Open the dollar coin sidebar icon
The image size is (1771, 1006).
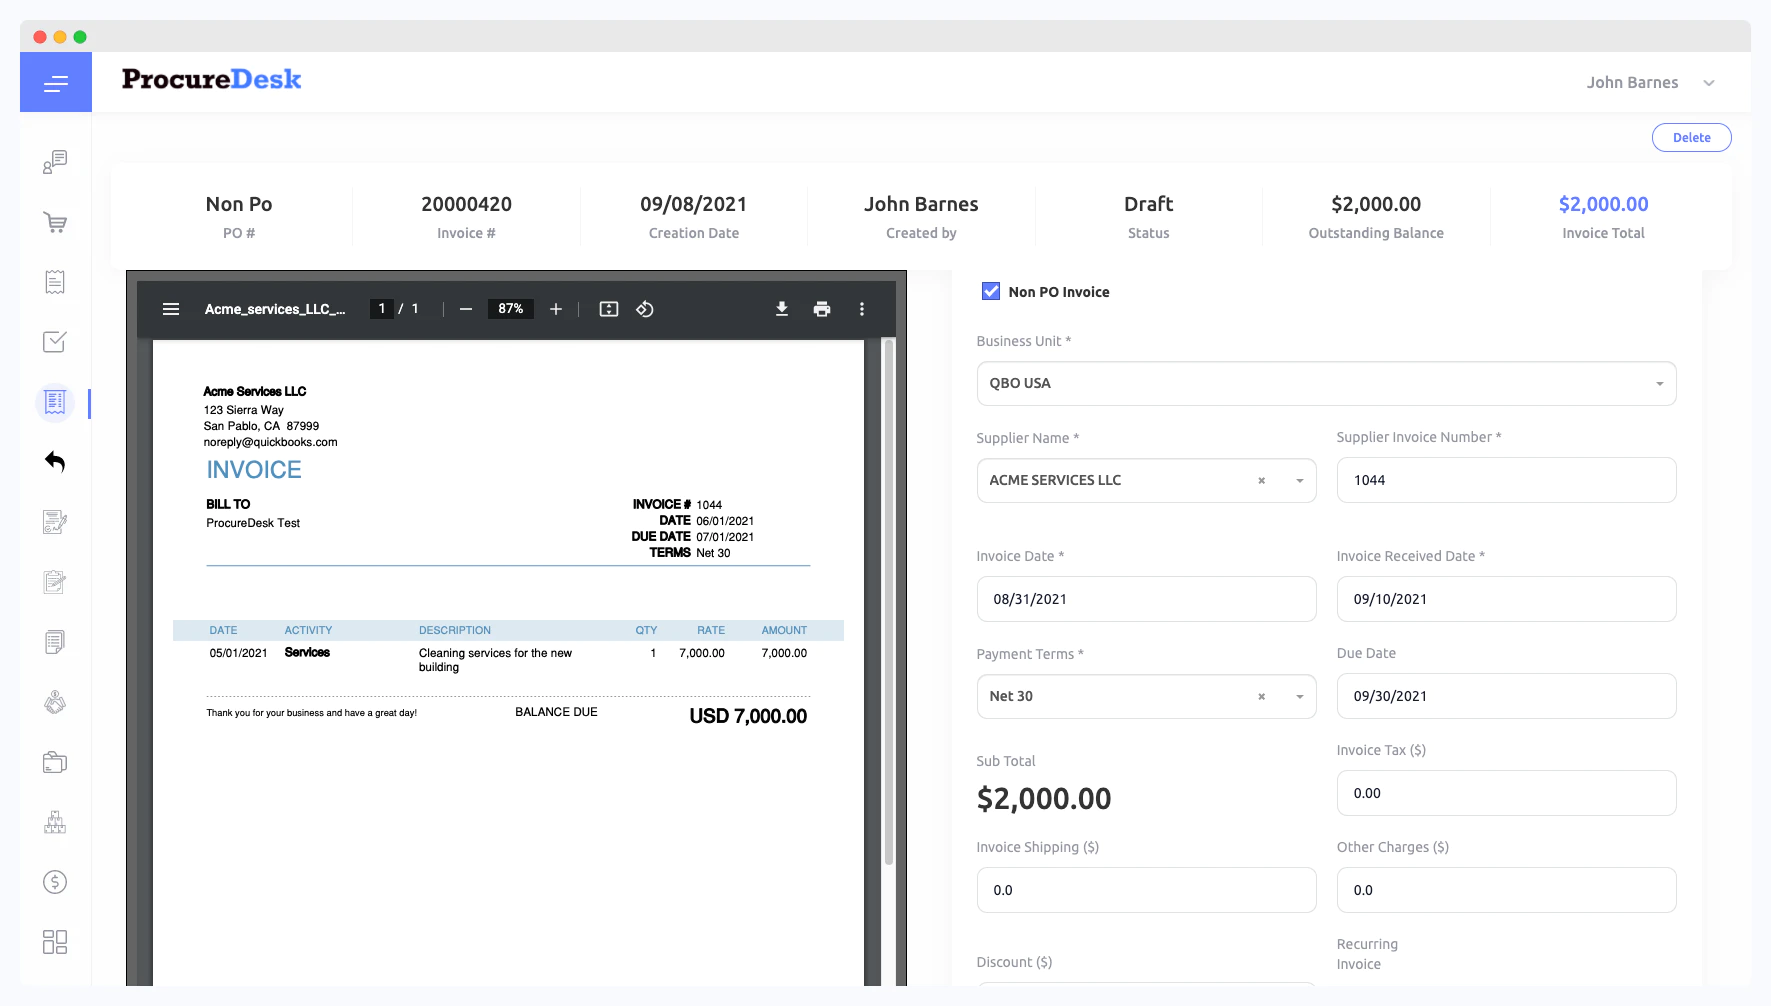tap(55, 882)
